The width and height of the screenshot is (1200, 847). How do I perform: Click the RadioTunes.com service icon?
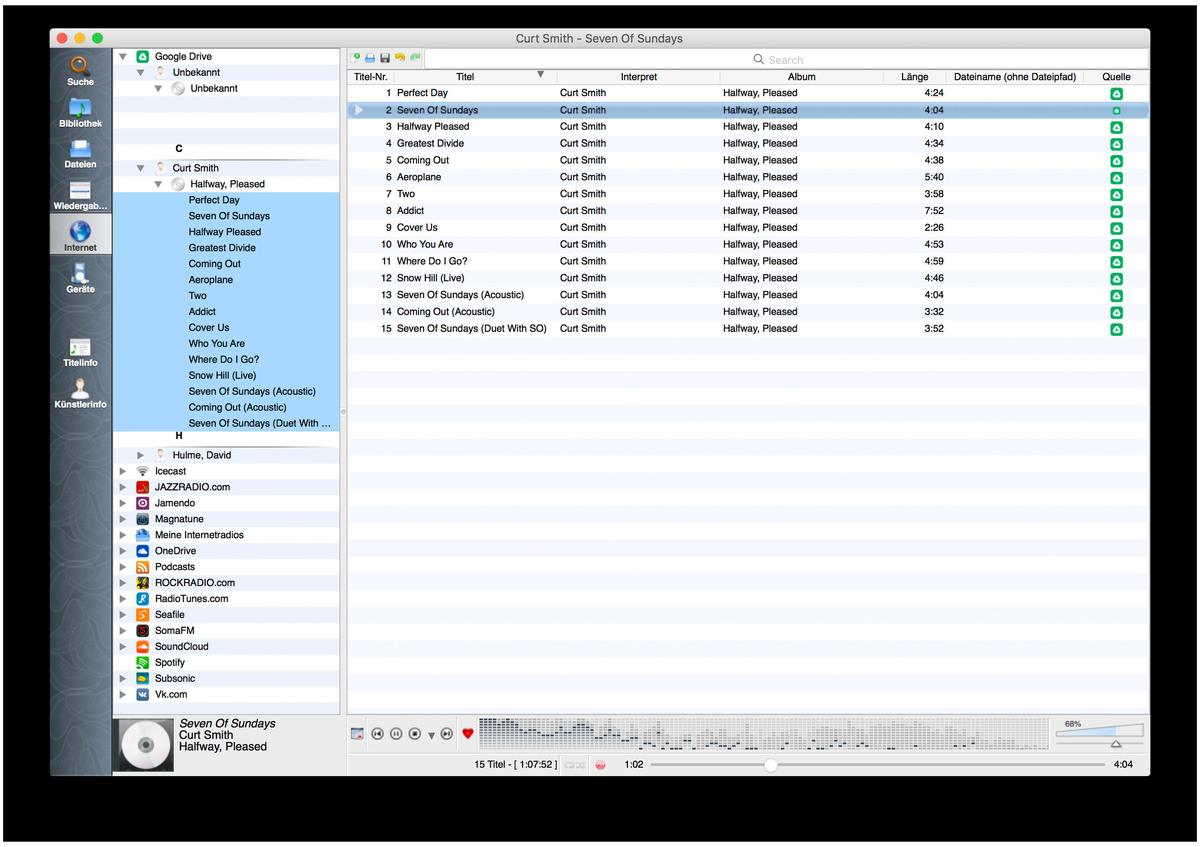(x=142, y=599)
